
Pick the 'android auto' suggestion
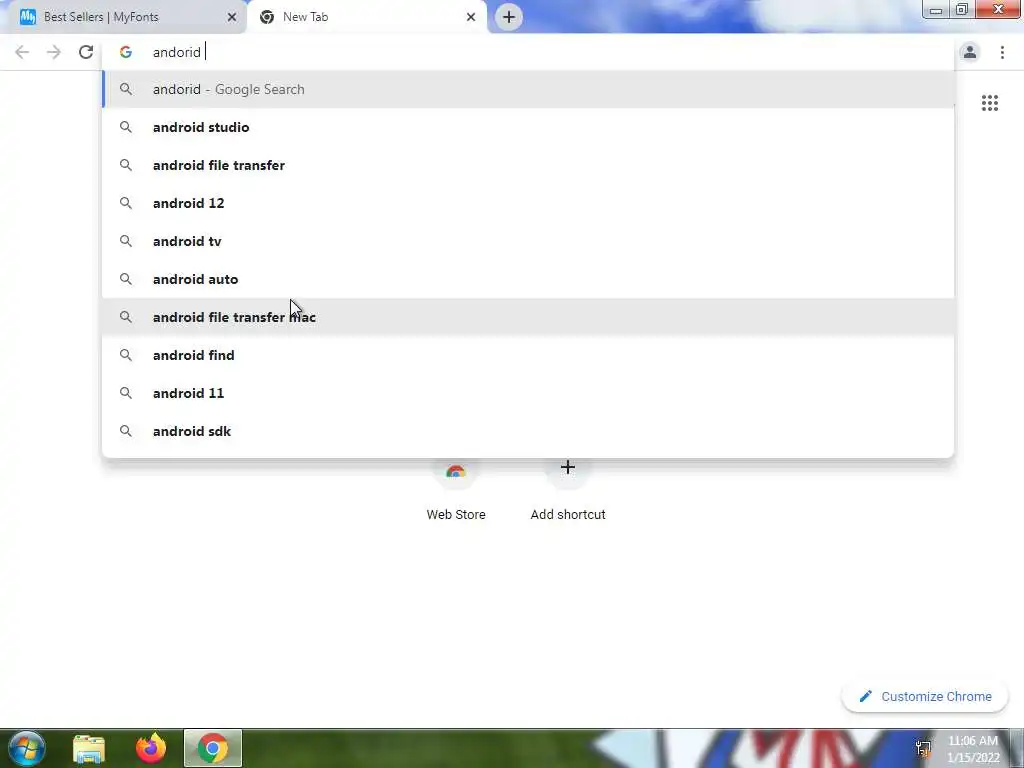pyautogui.click(x=528, y=279)
